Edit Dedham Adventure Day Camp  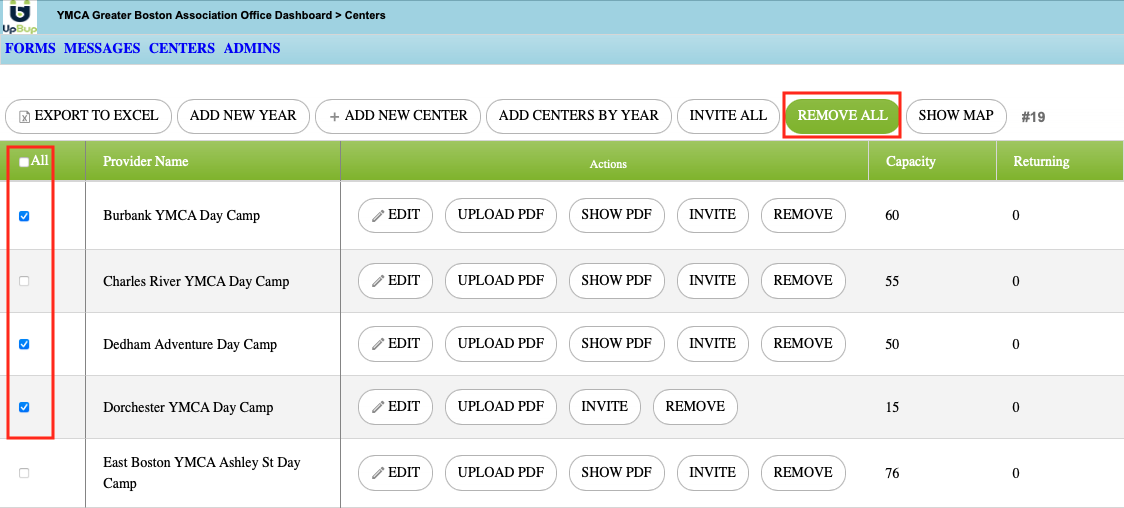[396, 344]
